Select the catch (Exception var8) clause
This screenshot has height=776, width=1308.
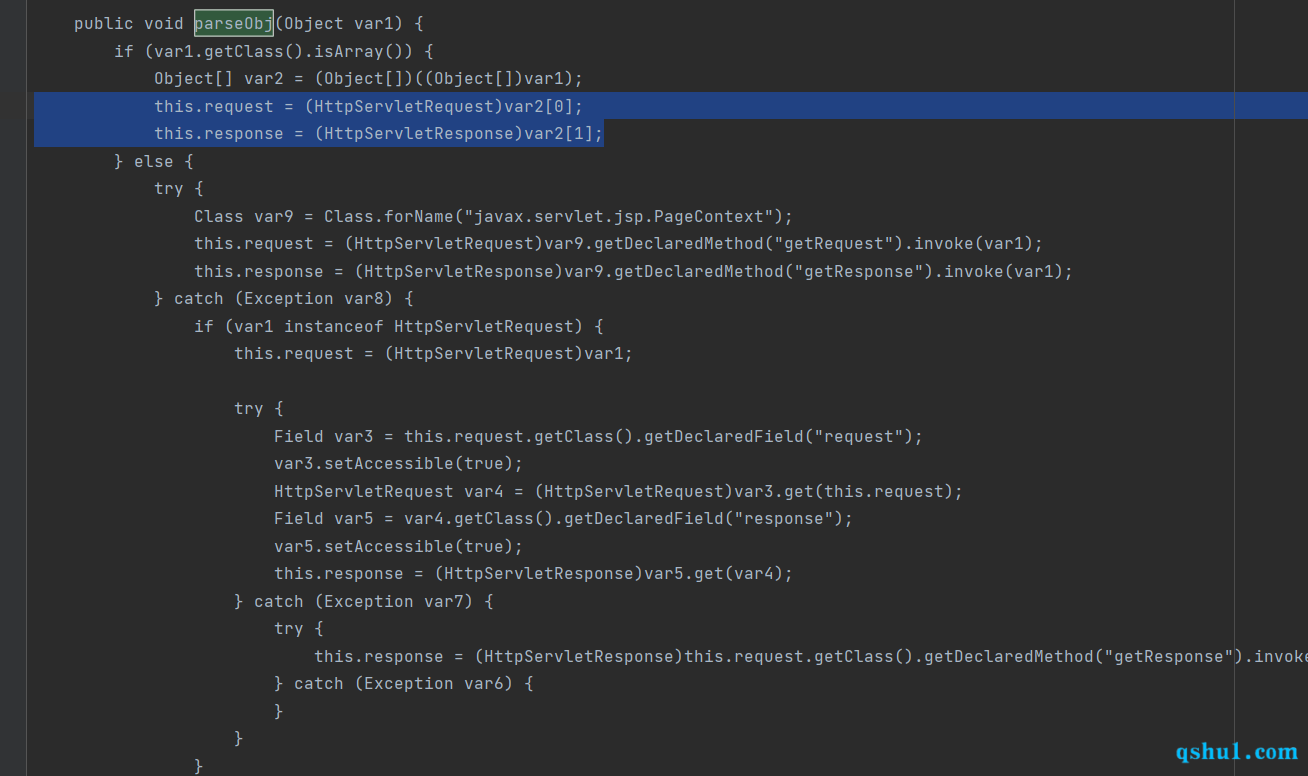(284, 298)
